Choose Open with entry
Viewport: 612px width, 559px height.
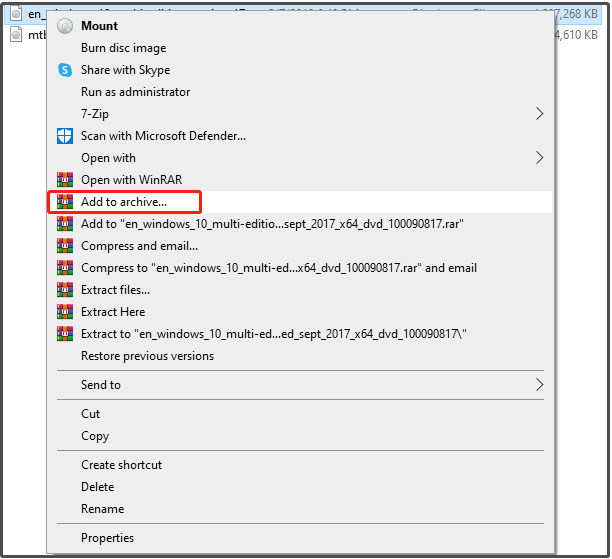[108, 158]
